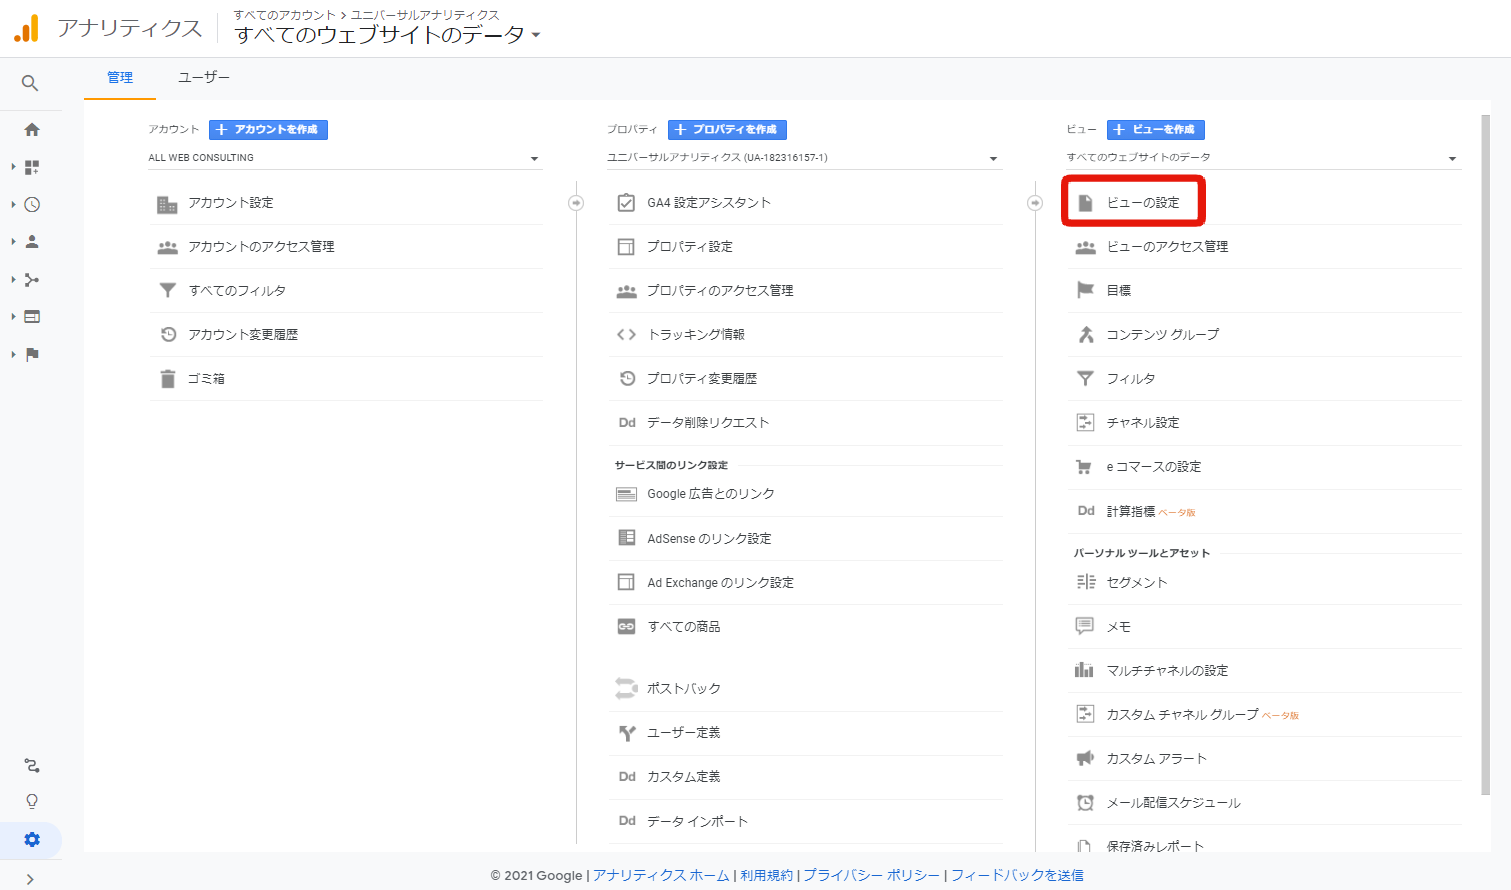1511x890 pixels.
Task: Switch to the 管理 tab
Action: [x=120, y=78]
